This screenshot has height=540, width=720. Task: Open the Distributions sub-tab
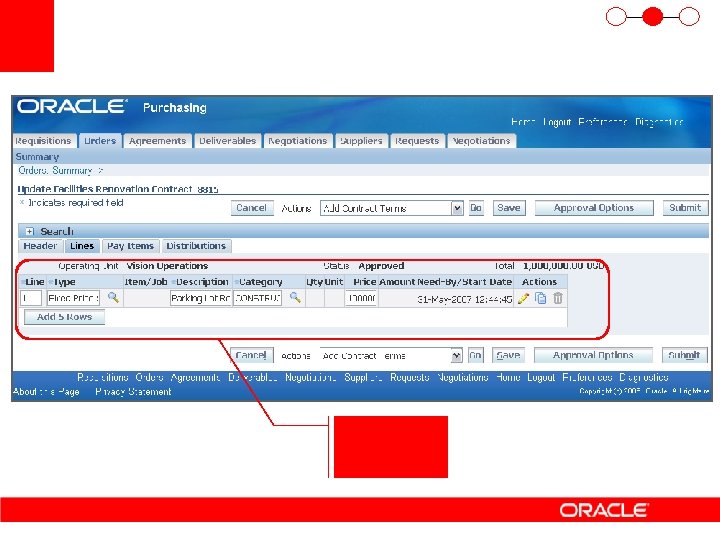click(196, 246)
